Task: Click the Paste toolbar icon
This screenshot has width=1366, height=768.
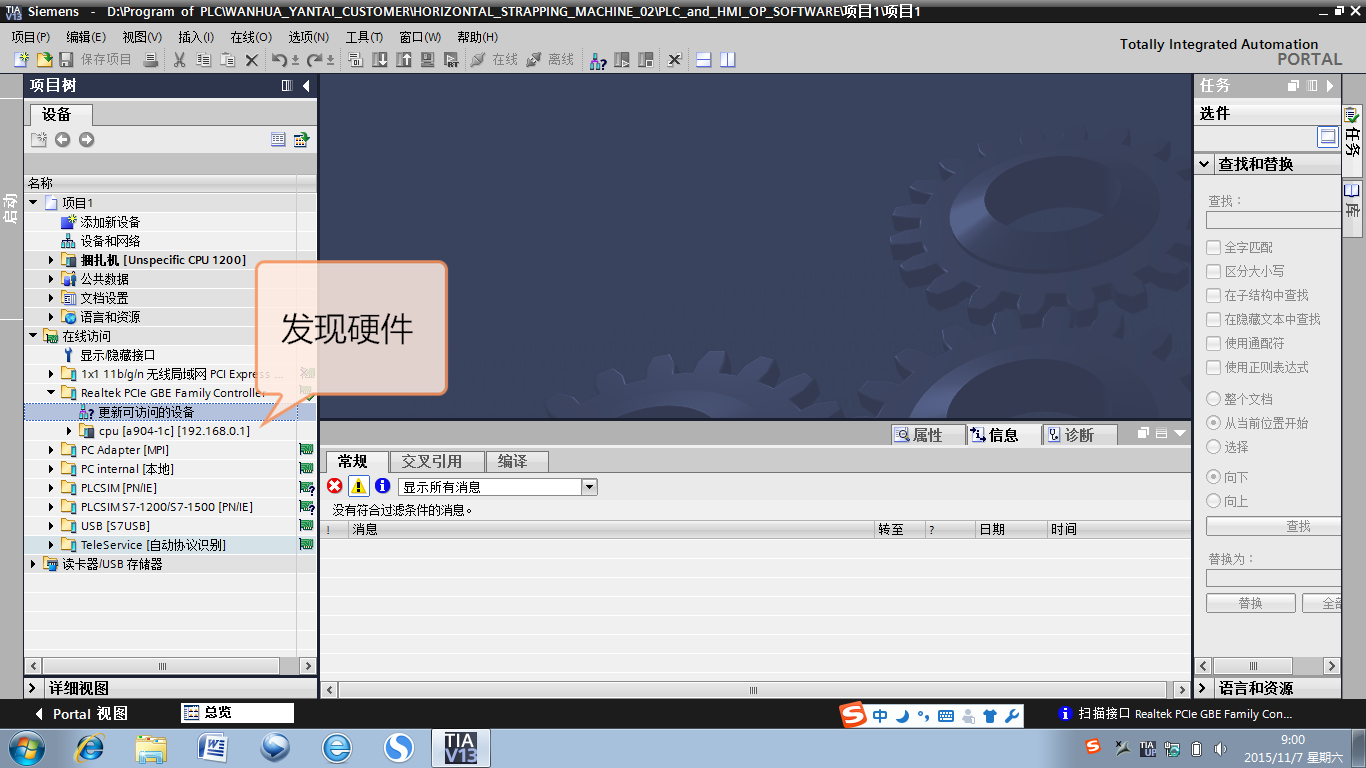Action: [228, 60]
